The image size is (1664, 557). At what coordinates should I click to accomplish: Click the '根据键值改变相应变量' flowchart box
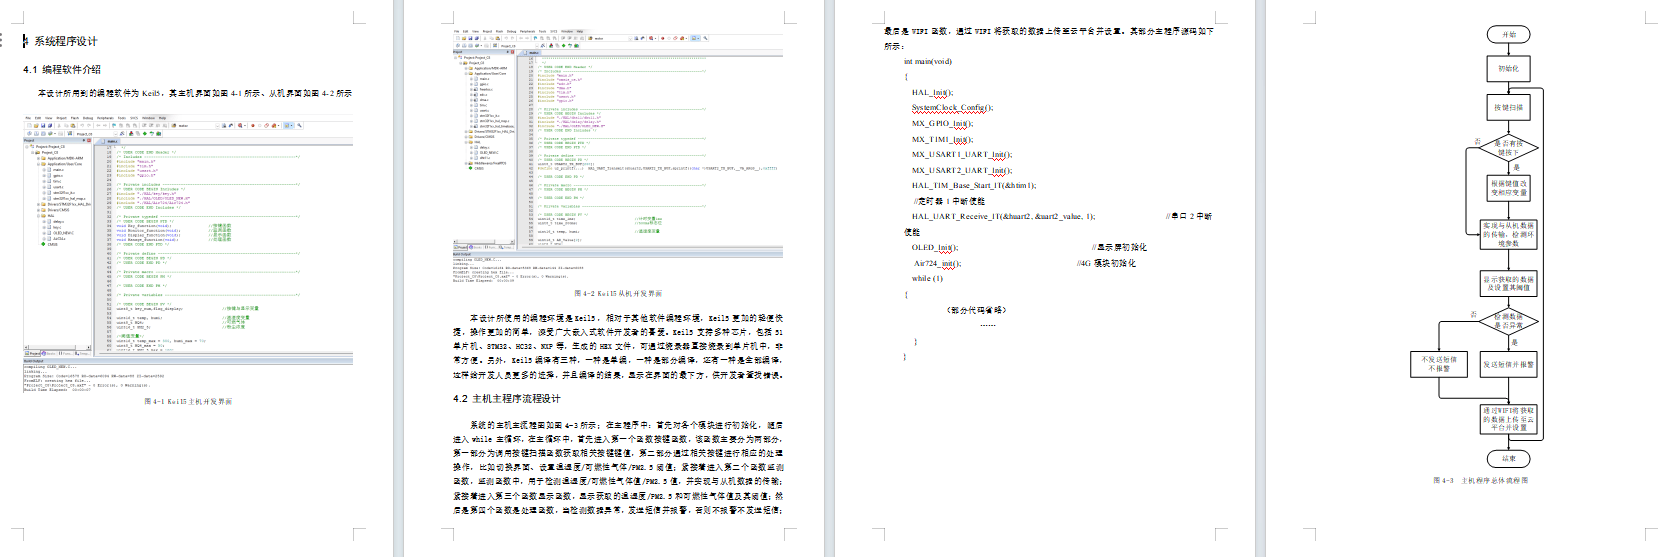click(1508, 187)
